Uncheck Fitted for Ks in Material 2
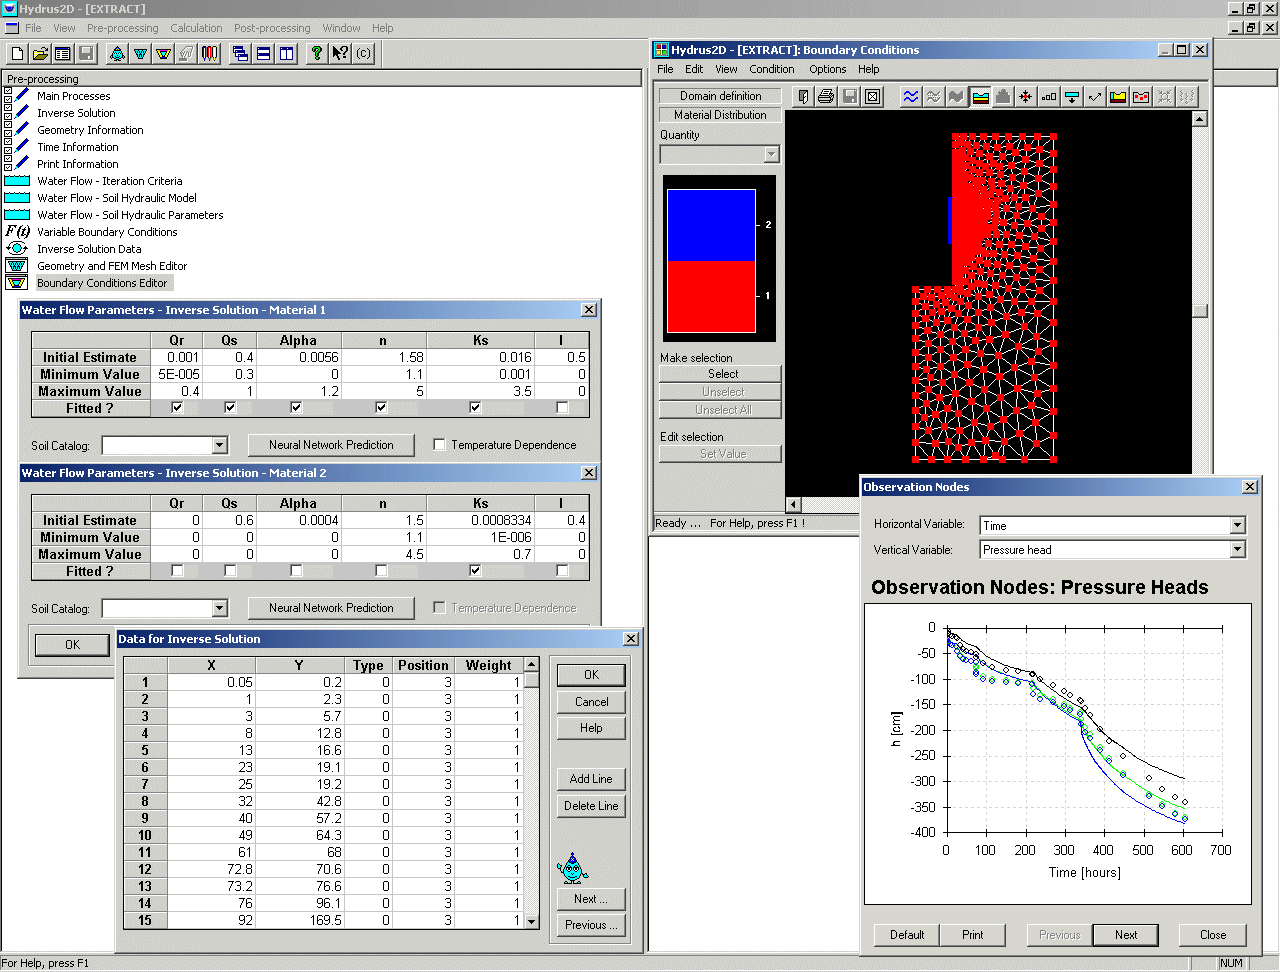The height and width of the screenshot is (972, 1280). (x=475, y=571)
